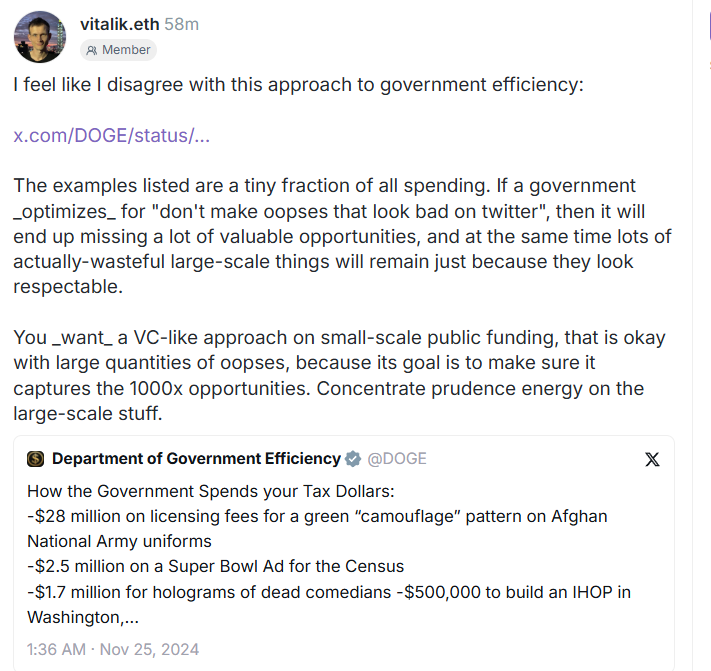The height and width of the screenshot is (671, 711).
Task: Click the verified checkmark badge
Action: coord(353,459)
